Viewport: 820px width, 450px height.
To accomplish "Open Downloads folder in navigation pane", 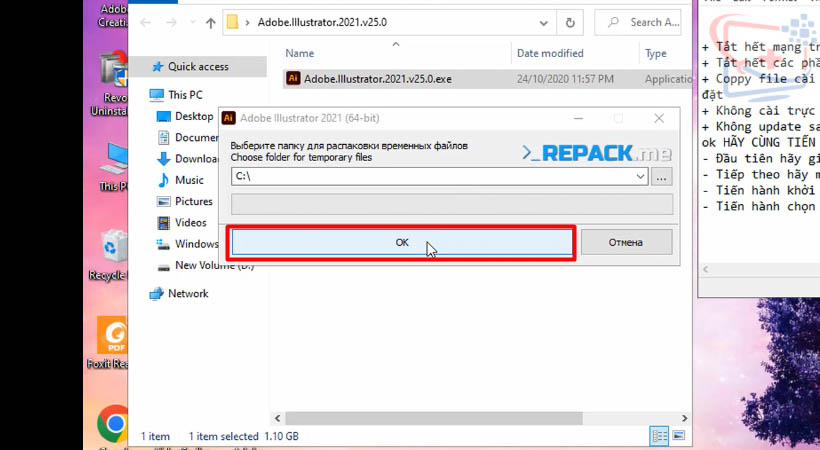I will (197, 159).
